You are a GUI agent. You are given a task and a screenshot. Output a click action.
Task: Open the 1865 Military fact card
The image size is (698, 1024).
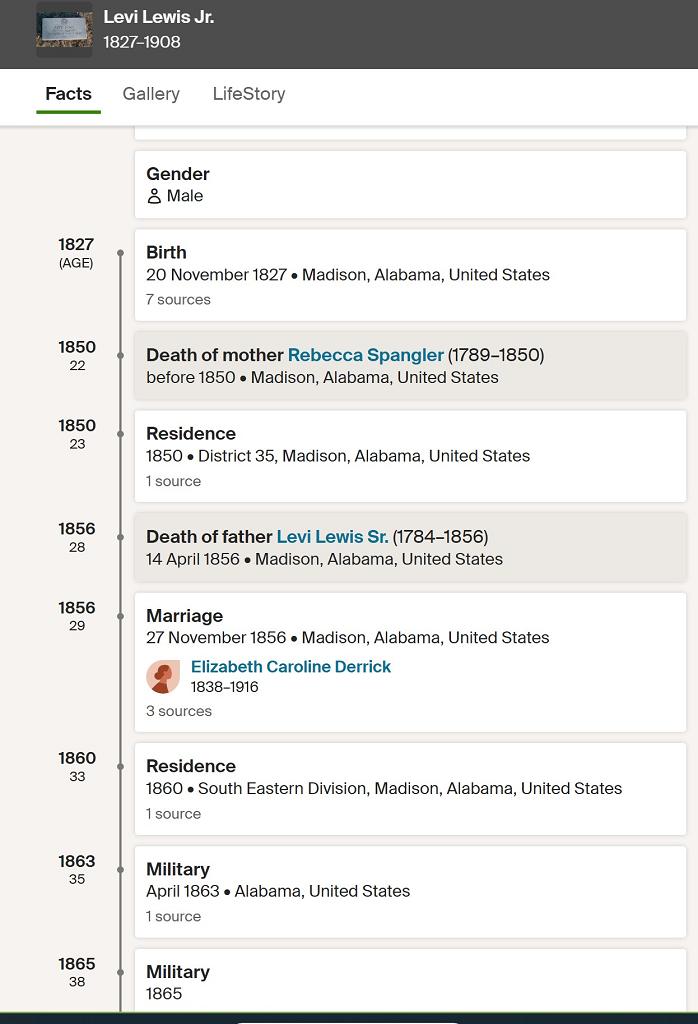[x=410, y=982]
